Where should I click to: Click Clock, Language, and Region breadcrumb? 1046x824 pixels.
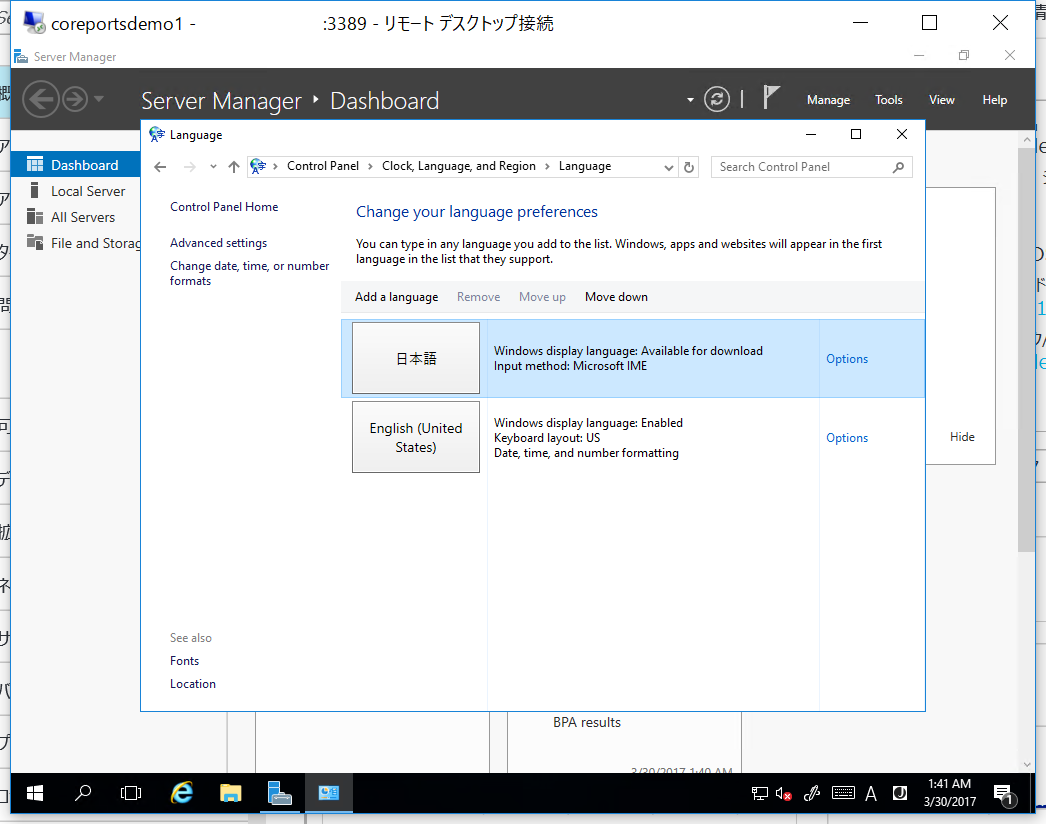(x=458, y=166)
